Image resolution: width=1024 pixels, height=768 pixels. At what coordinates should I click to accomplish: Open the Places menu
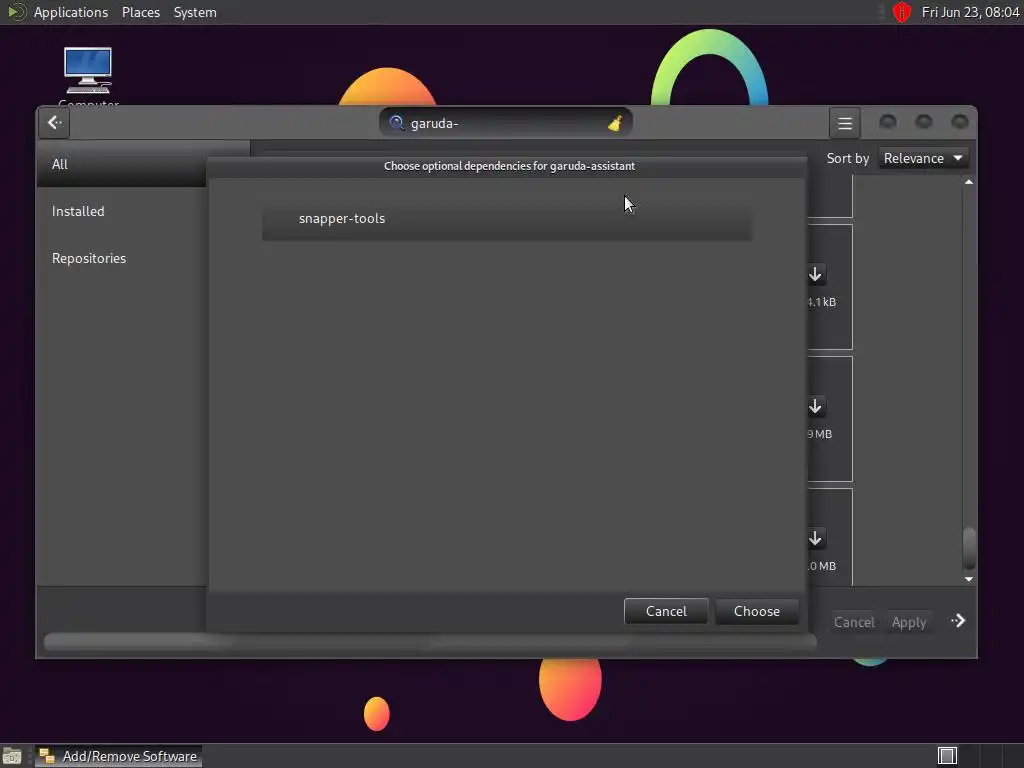point(140,12)
